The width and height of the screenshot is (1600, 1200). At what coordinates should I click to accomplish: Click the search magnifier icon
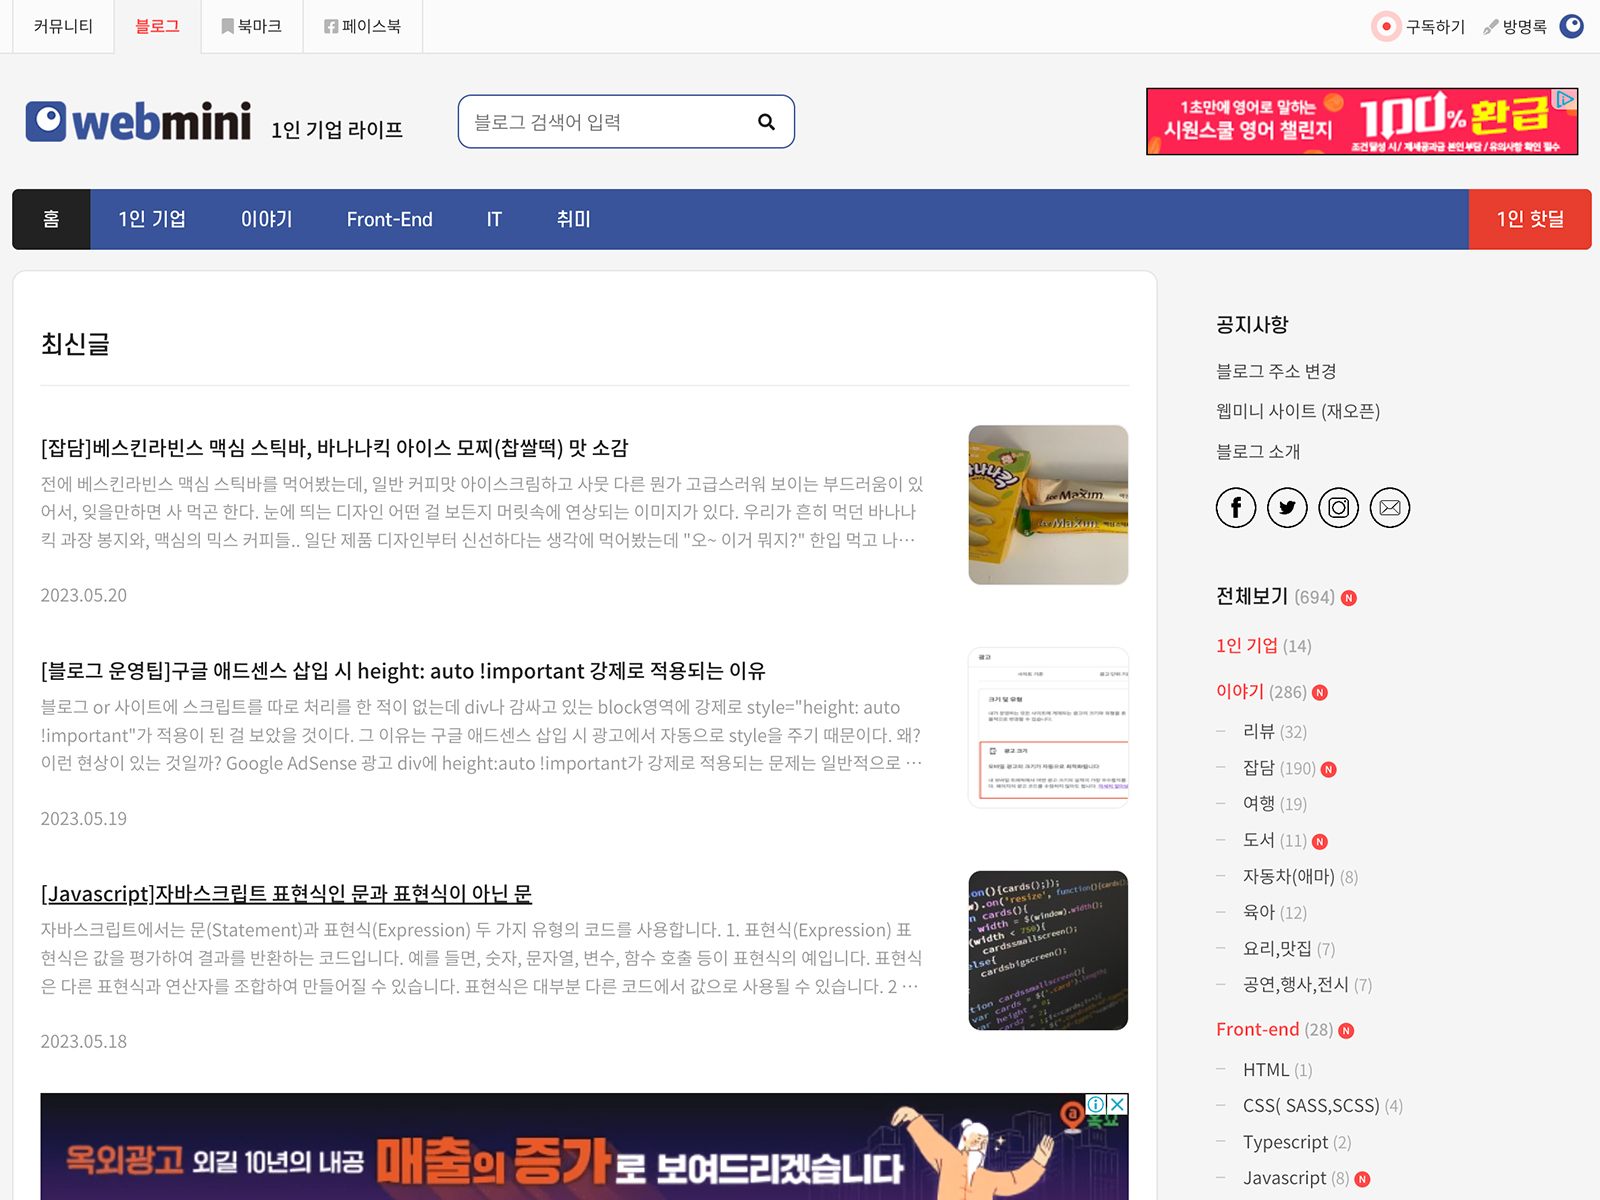point(766,121)
